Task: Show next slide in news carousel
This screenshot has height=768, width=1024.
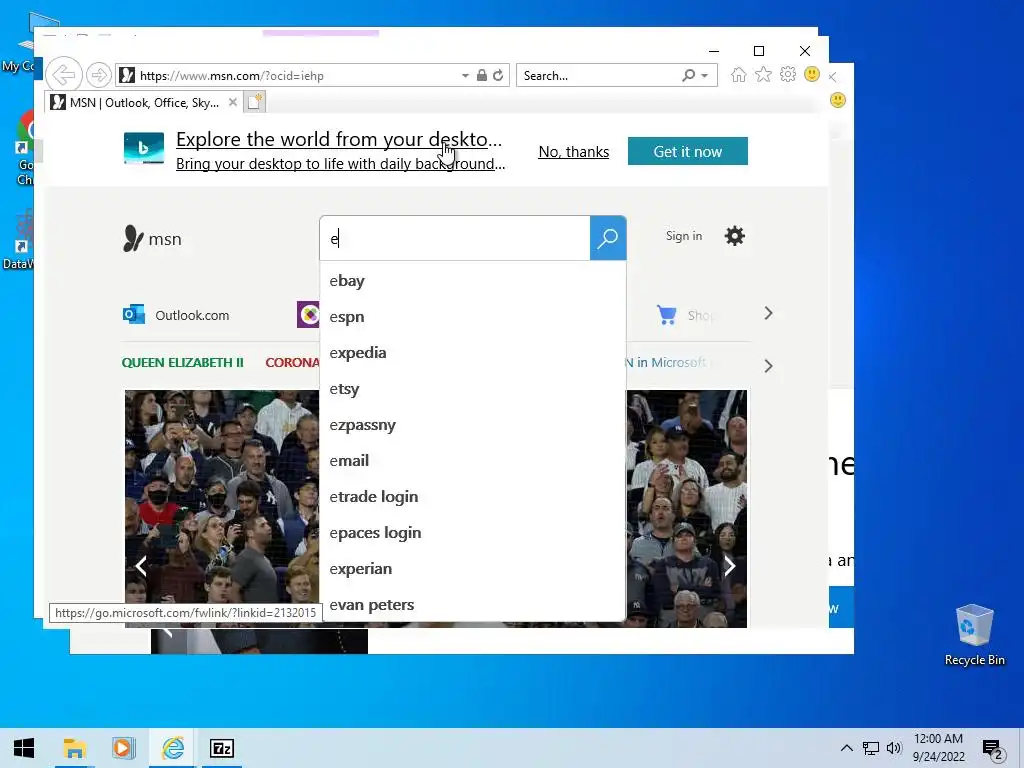Action: [x=730, y=566]
